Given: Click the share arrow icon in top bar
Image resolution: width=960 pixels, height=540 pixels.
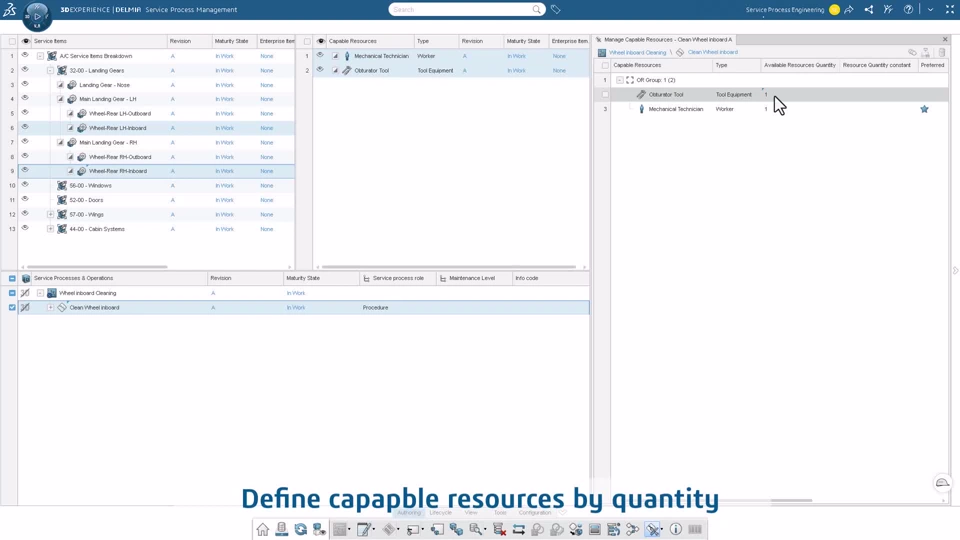Looking at the screenshot, I should [849, 9].
